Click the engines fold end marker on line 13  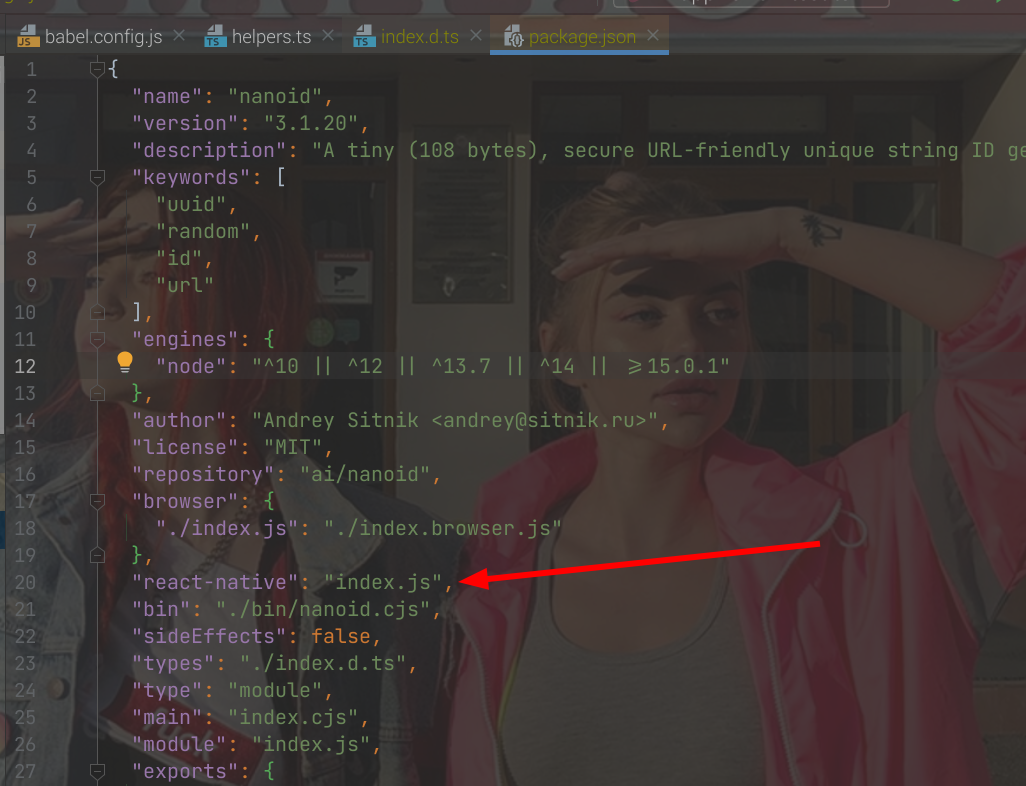point(97,393)
